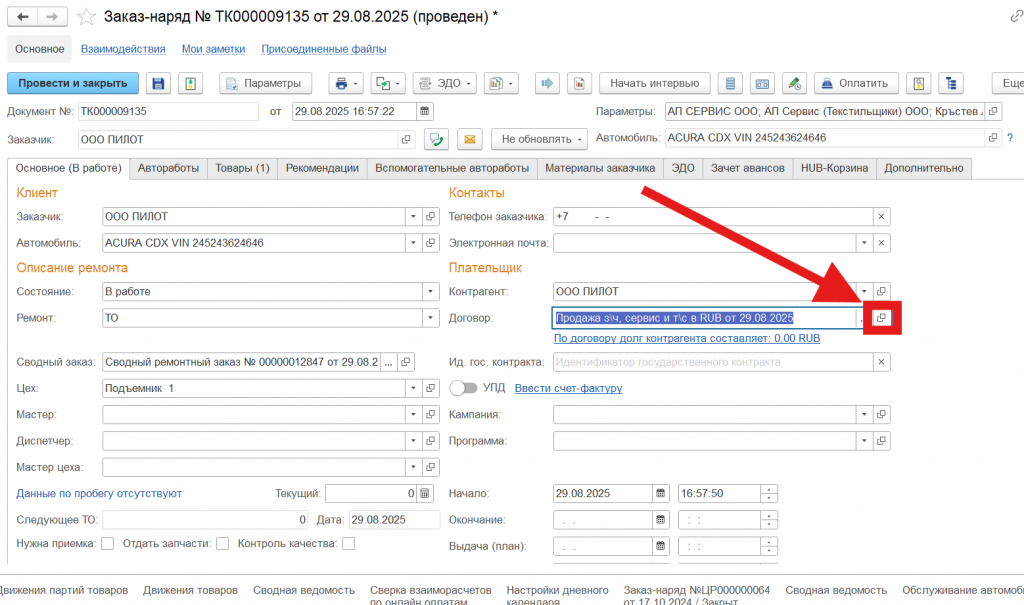Screen dimensions: 1024x605
Task: Open the contract card via Договор open icon
Action: point(881,318)
